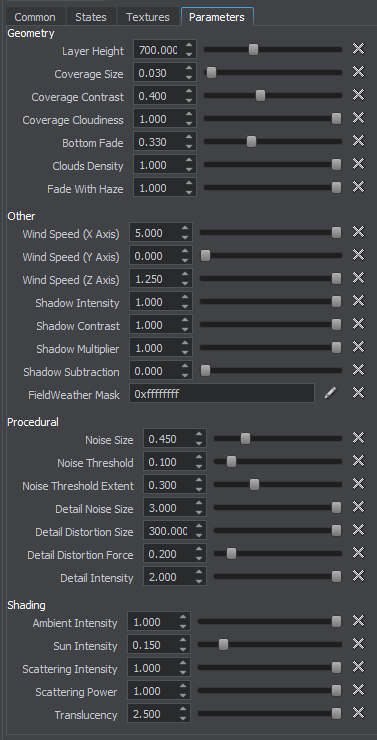Edit FieldWeather Mask with pencil icon

pos(330,393)
